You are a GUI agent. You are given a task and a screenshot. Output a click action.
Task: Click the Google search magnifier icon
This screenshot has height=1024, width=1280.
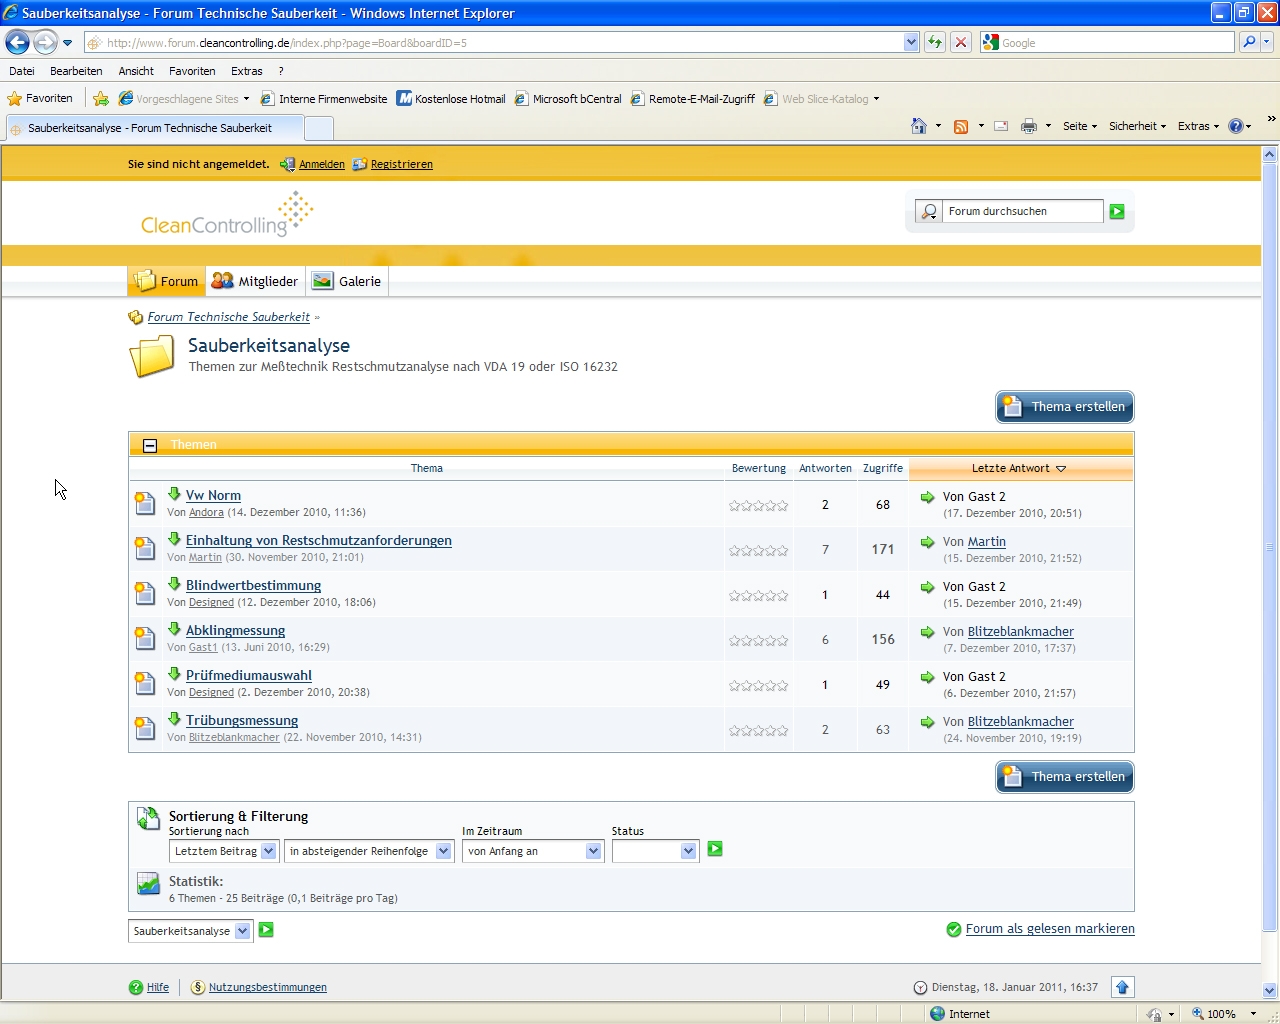coord(1248,42)
